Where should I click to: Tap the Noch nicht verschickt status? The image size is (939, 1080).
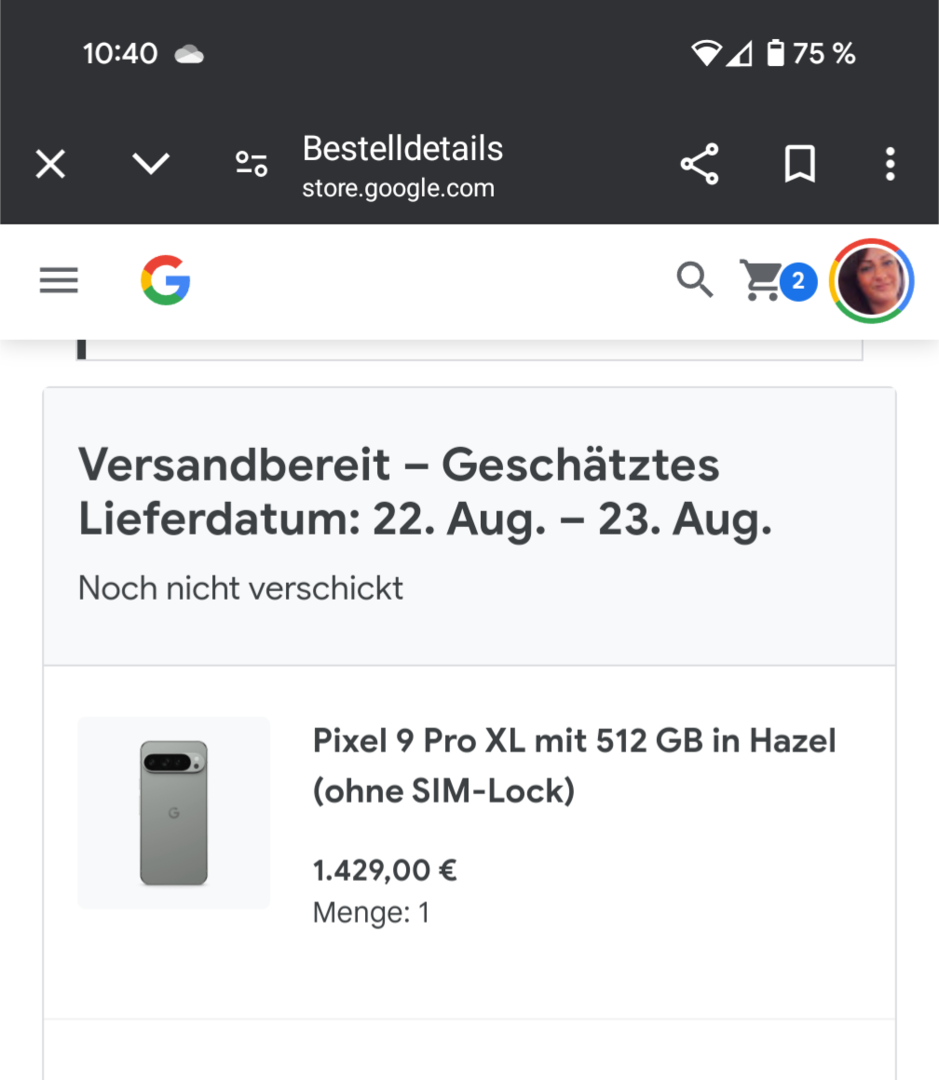[240, 588]
